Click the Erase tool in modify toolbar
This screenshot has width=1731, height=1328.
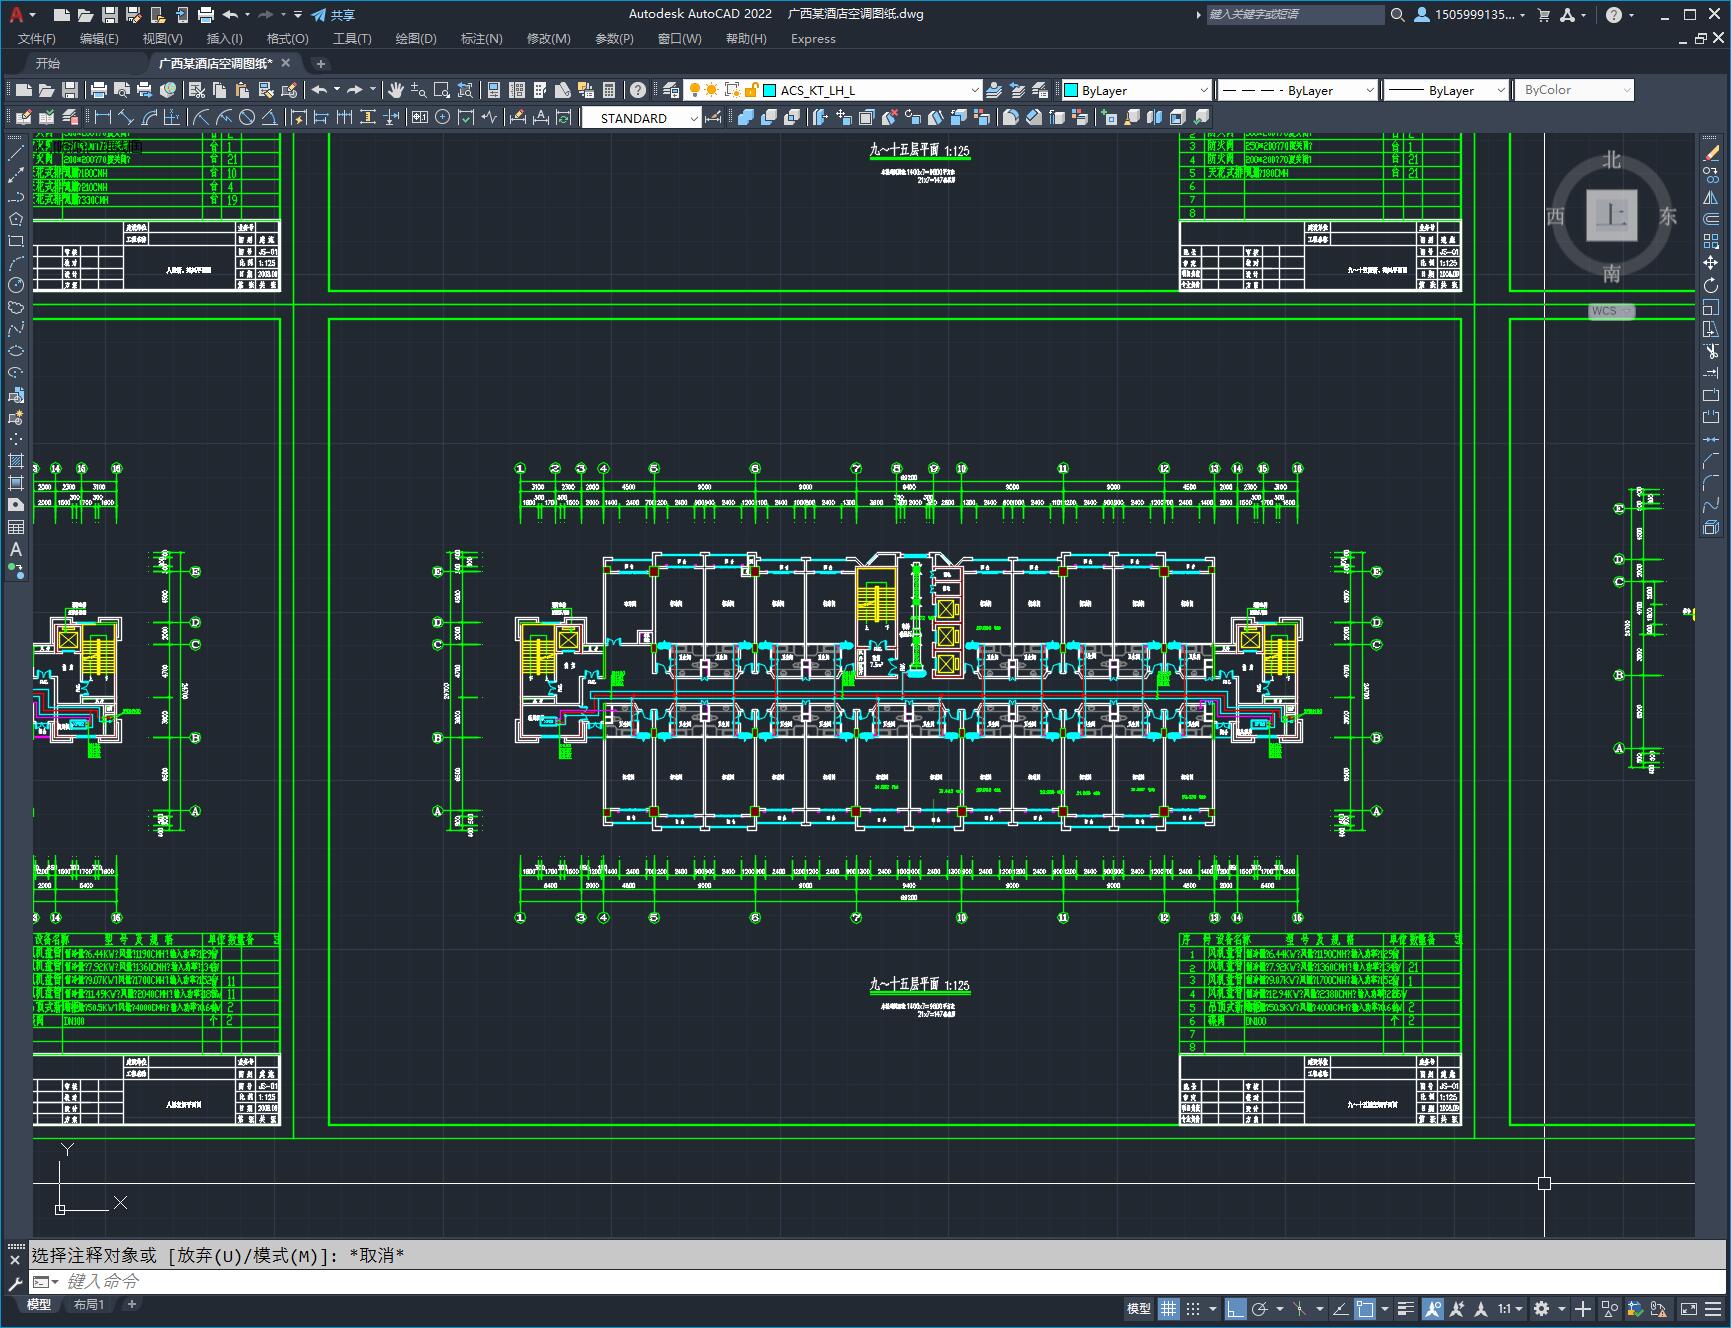coord(1711,153)
